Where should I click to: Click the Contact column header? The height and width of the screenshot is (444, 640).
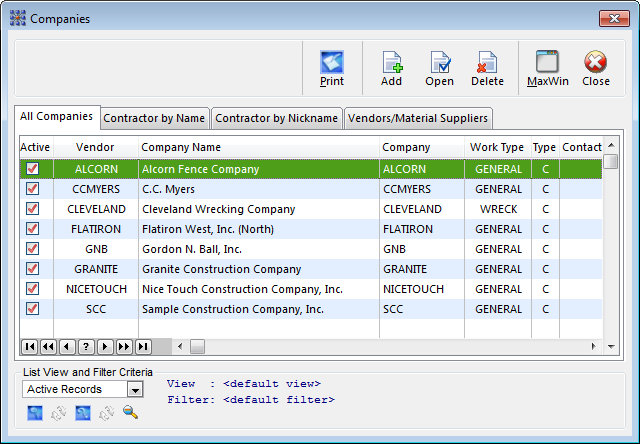point(581,147)
